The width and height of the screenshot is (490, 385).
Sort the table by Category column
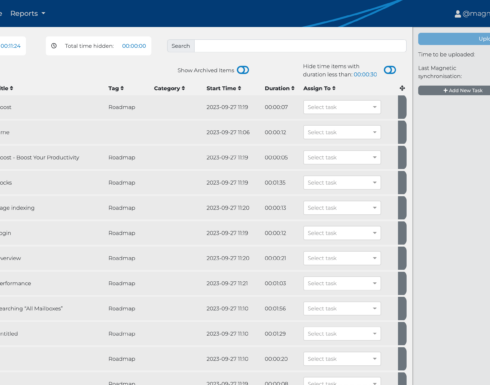click(x=169, y=88)
